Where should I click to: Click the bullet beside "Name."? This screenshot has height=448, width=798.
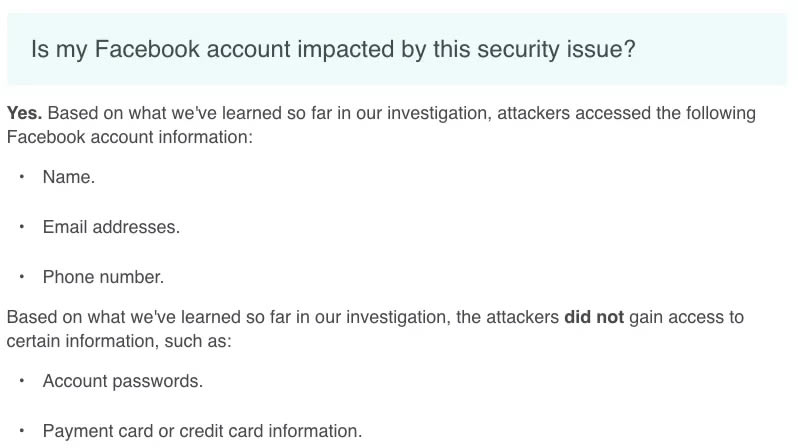click(x=22, y=177)
